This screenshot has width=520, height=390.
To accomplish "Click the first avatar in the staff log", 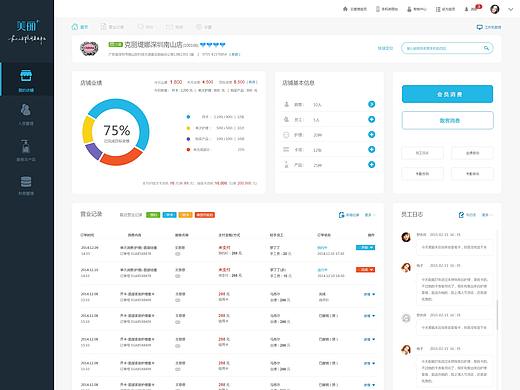I will tap(406, 237).
